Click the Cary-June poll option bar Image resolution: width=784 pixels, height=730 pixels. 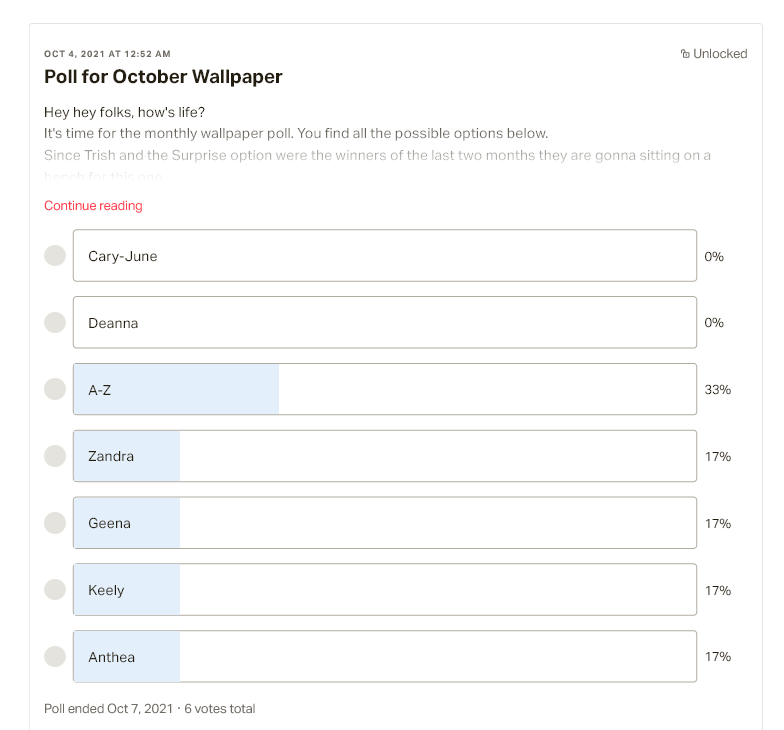click(x=384, y=256)
